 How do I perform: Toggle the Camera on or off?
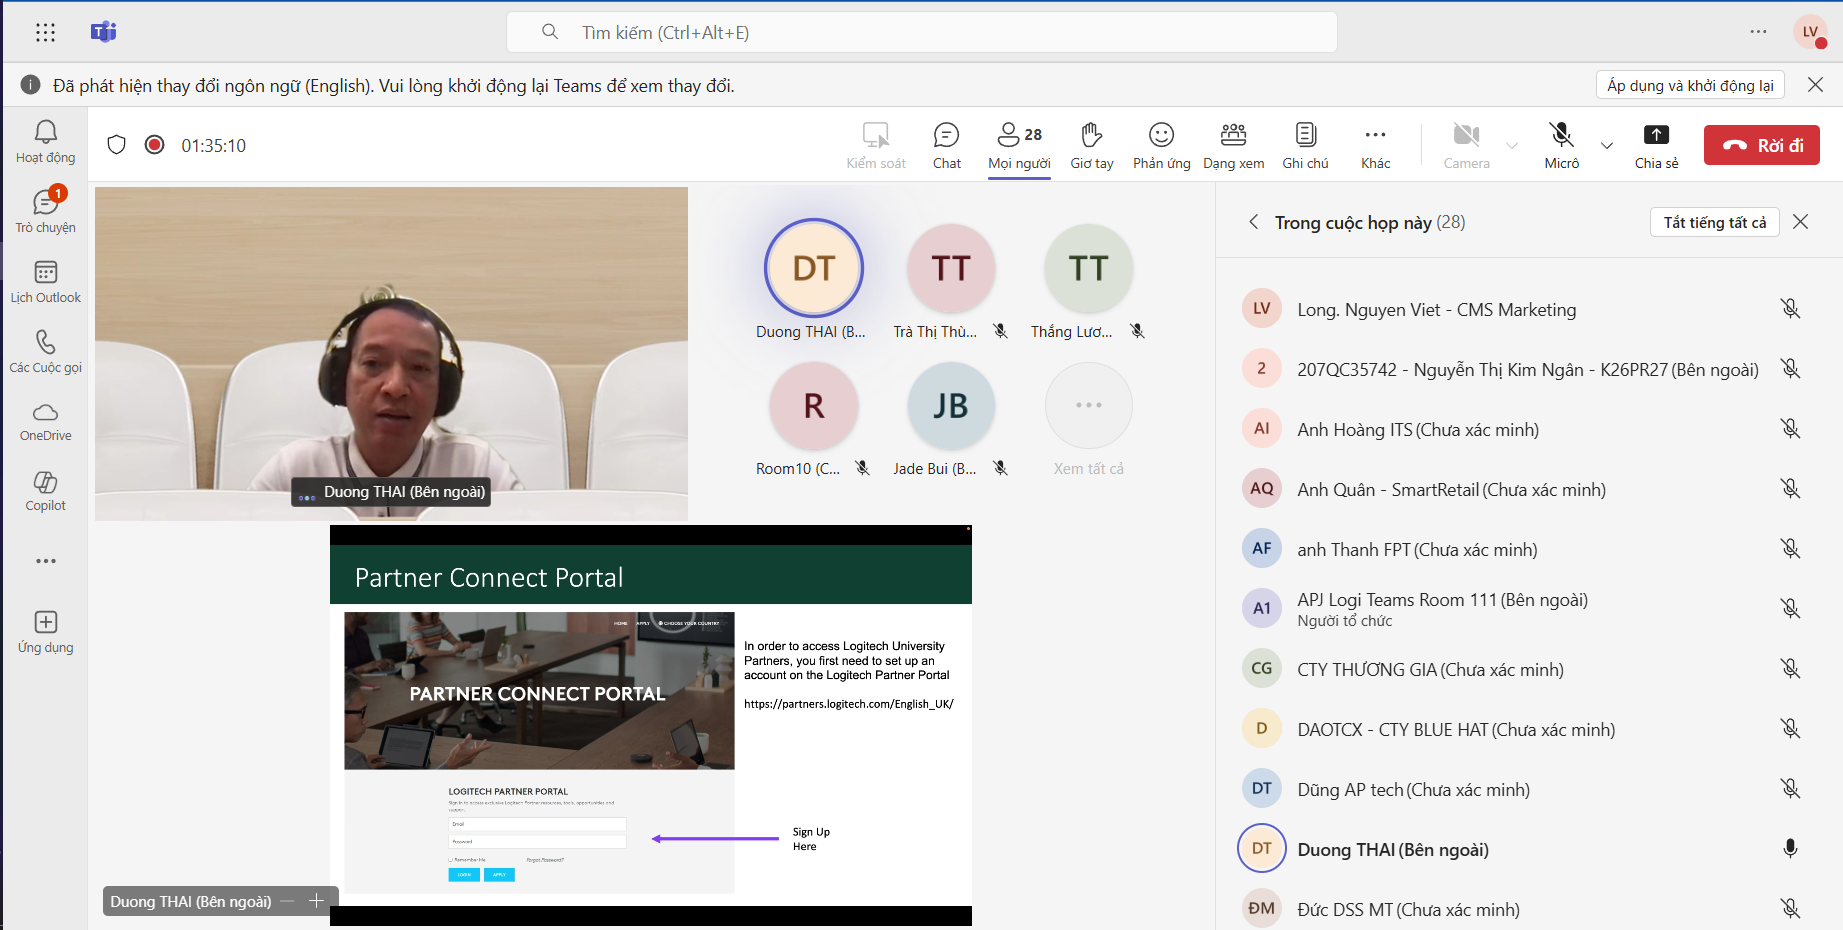point(1466,145)
